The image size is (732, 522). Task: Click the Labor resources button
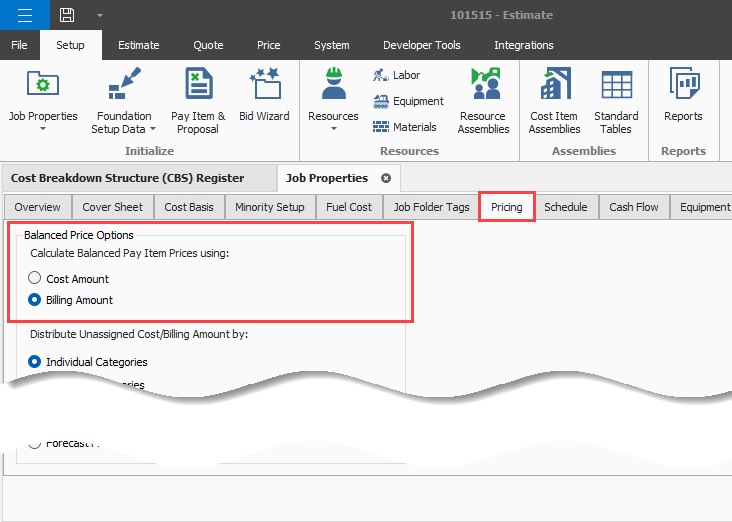(x=396, y=75)
